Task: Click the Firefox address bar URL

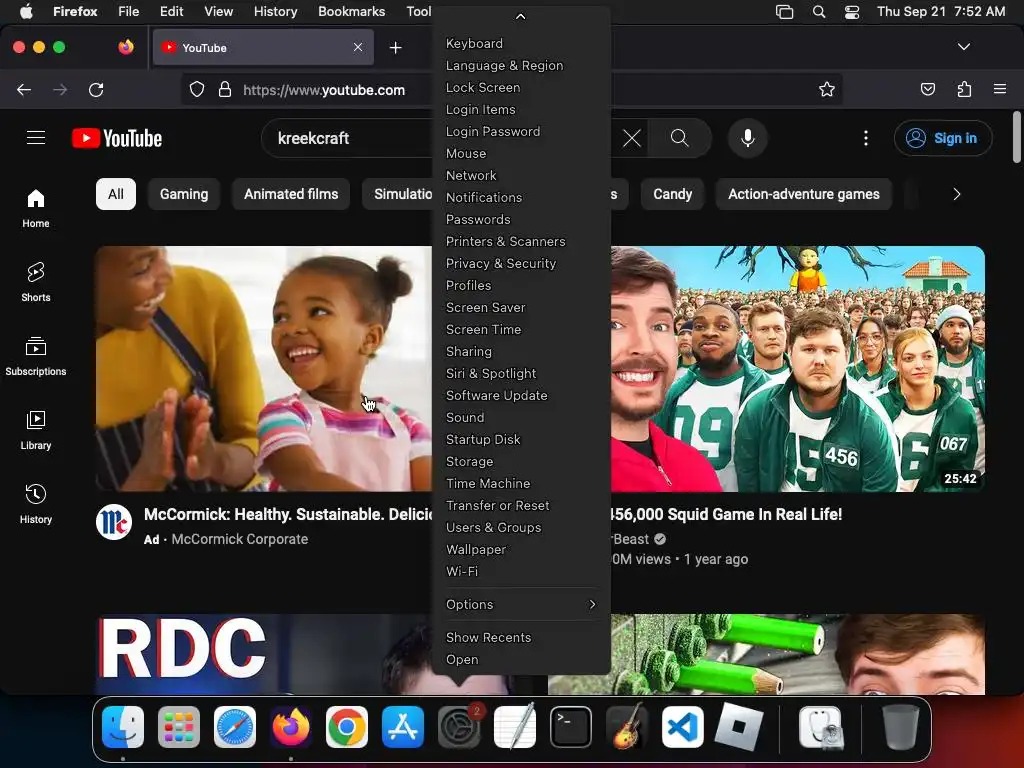Action: click(x=324, y=90)
